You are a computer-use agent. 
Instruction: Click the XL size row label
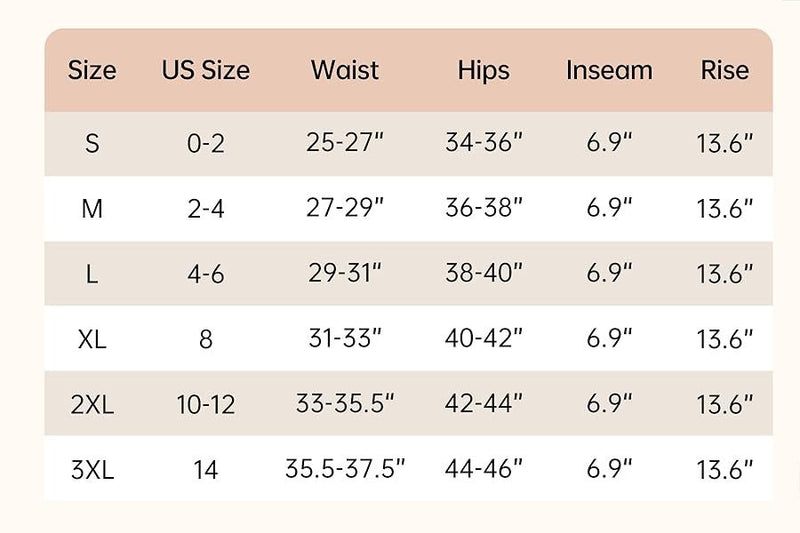92,339
